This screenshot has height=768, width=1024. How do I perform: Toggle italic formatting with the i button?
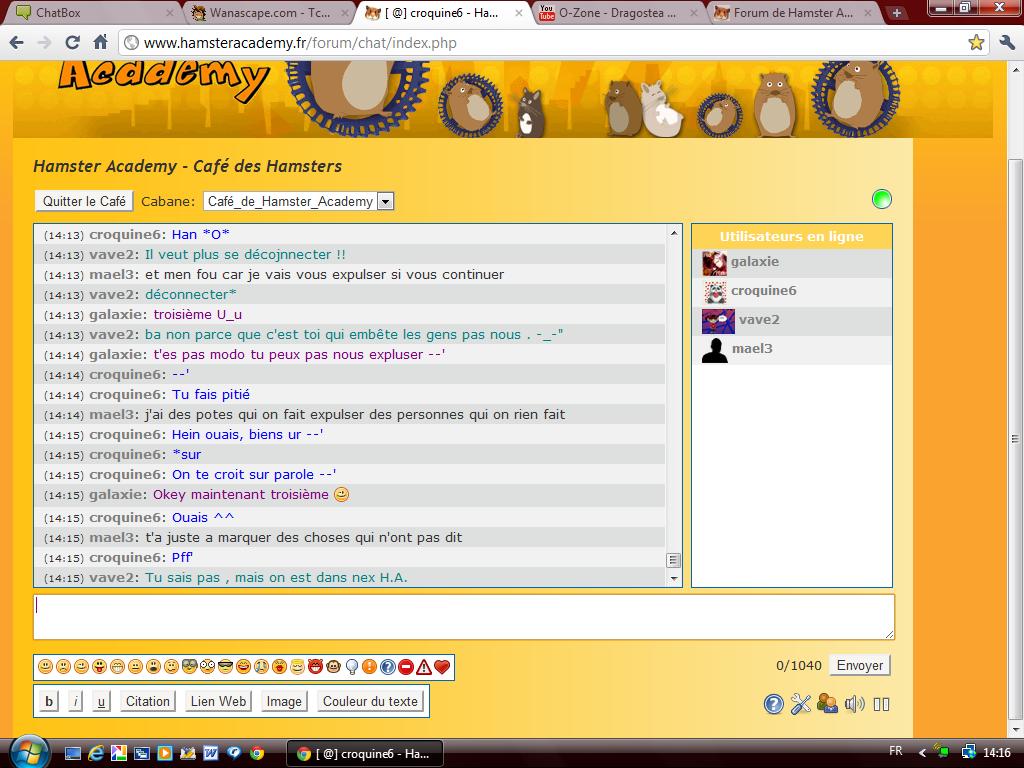tap(76, 701)
